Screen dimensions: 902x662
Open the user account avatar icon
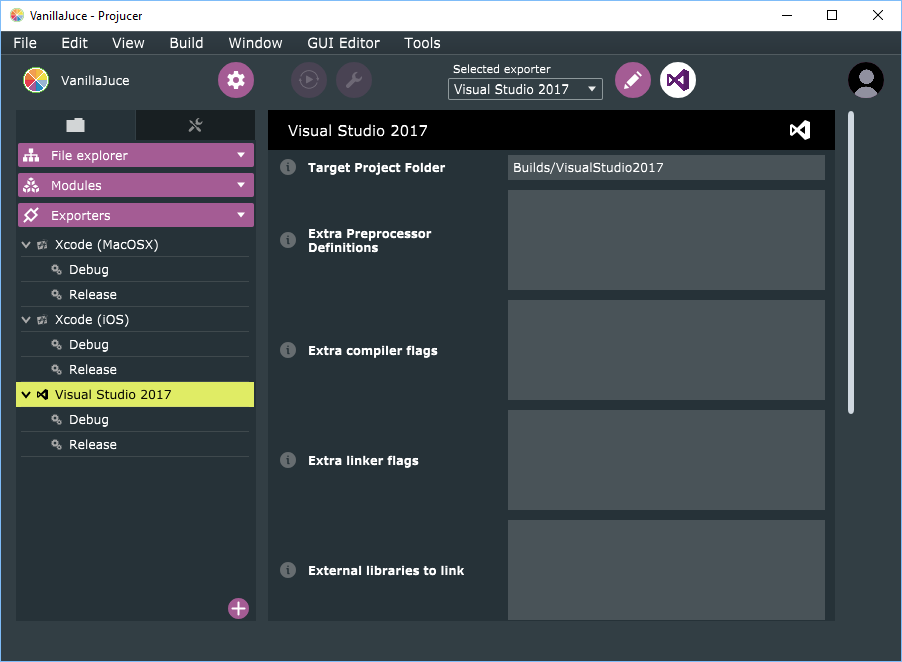(865, 80)
